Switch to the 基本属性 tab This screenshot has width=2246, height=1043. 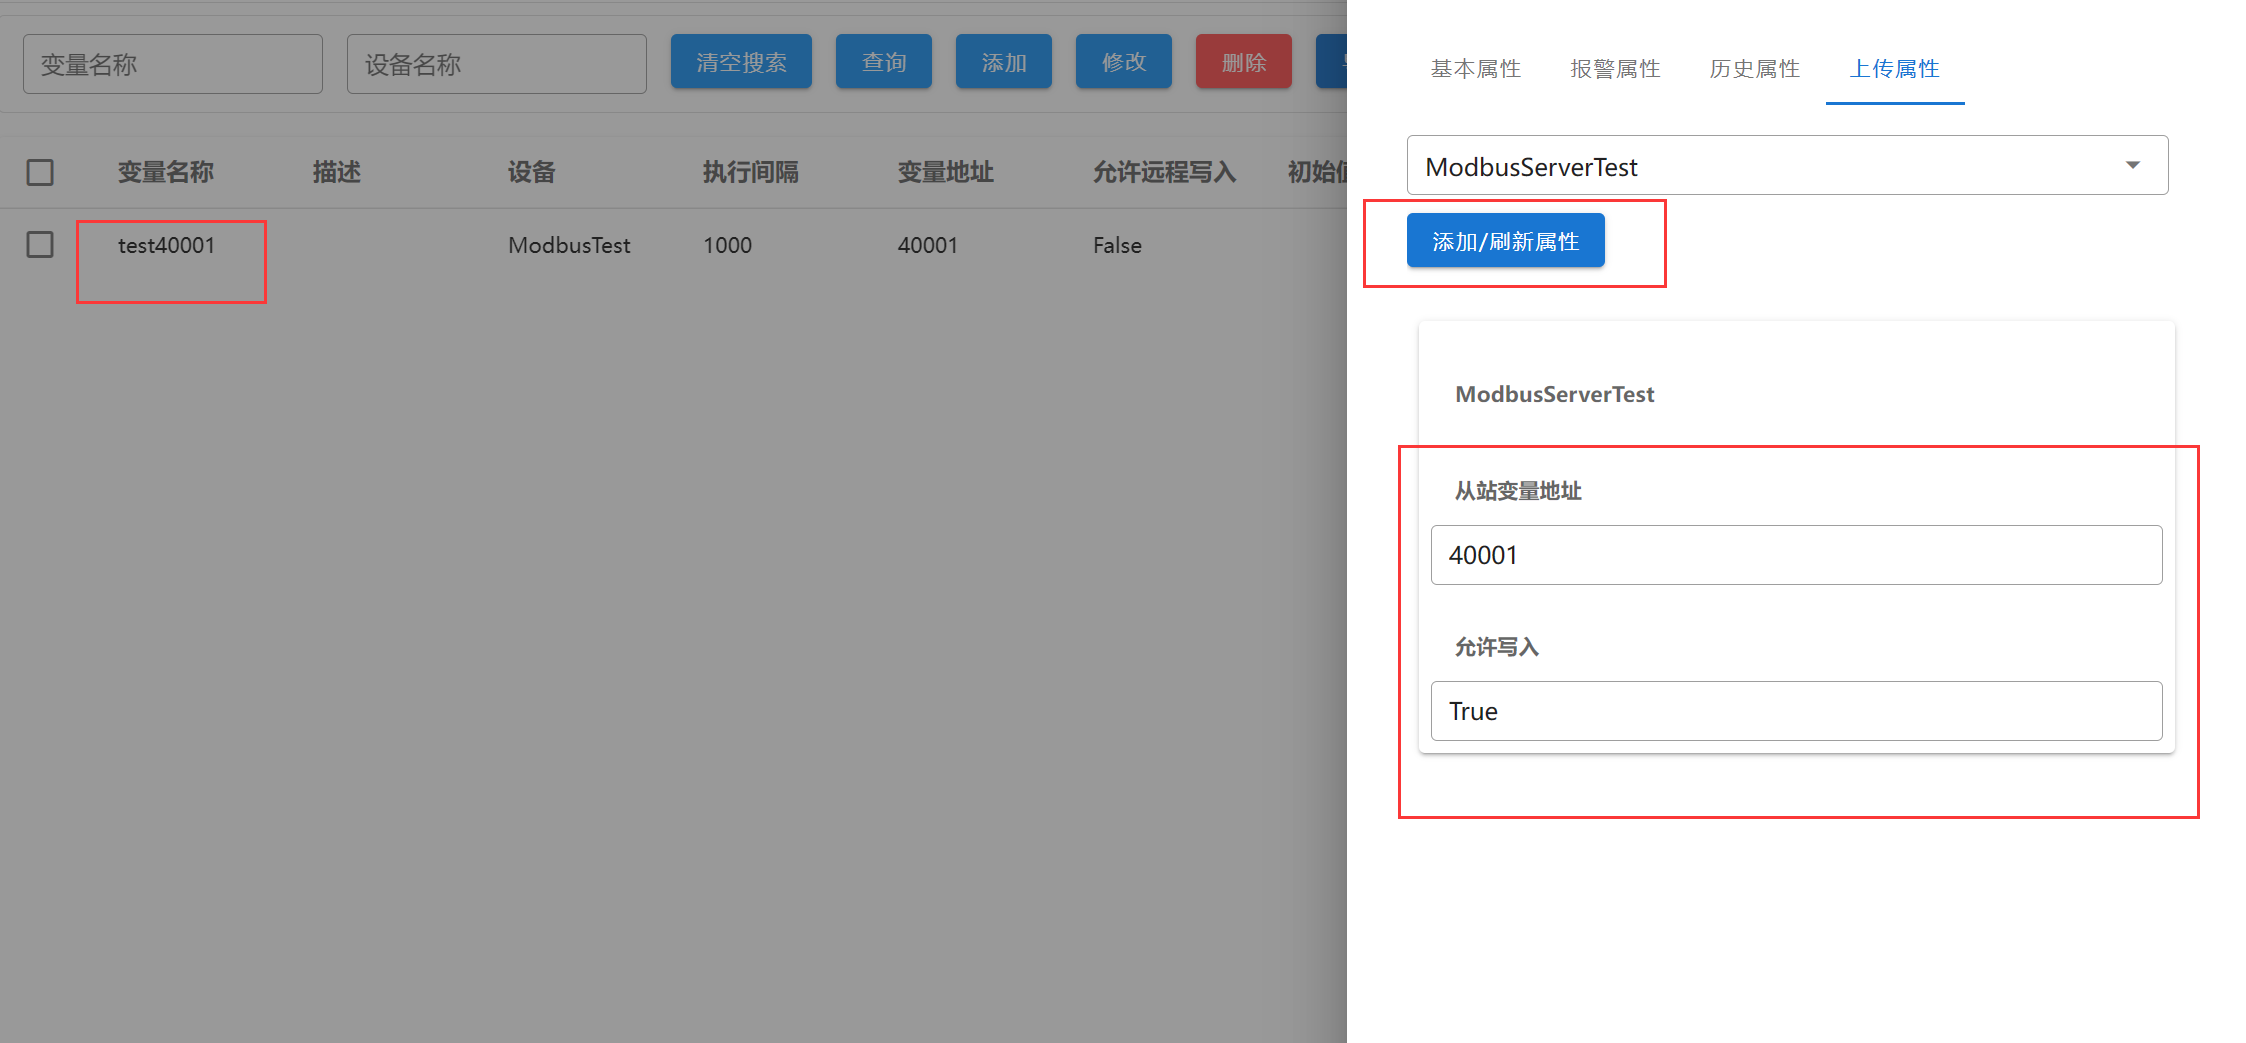(x=1475, y=69)
